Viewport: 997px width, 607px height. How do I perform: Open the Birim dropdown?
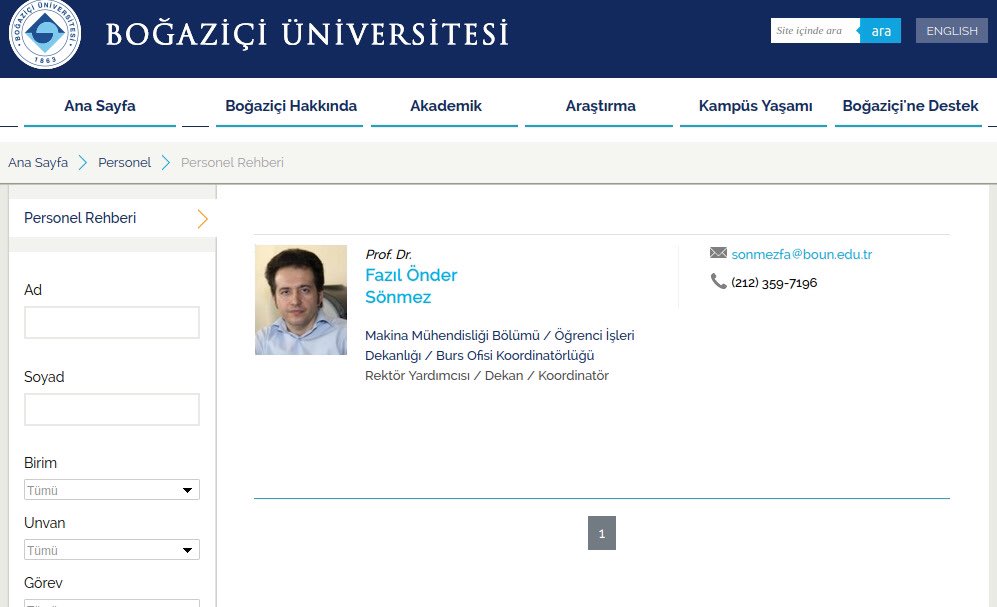111,490
